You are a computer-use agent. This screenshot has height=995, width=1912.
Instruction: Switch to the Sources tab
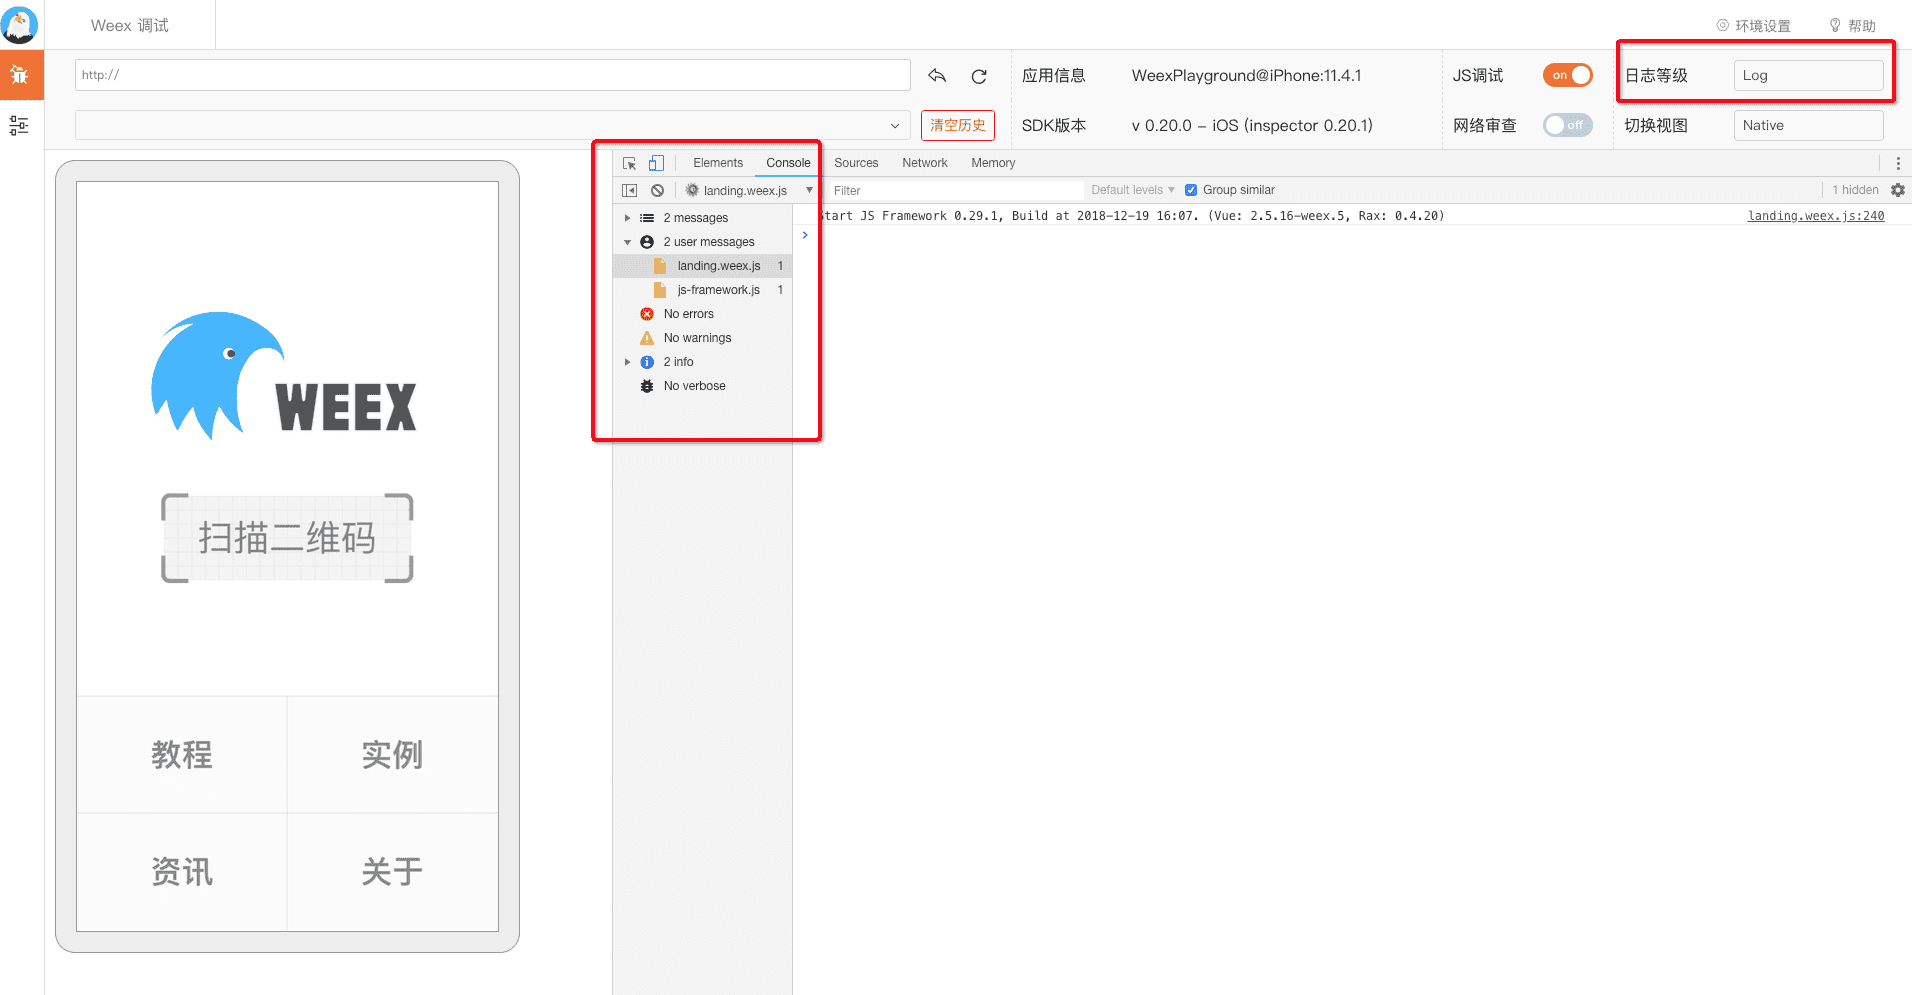856,163
